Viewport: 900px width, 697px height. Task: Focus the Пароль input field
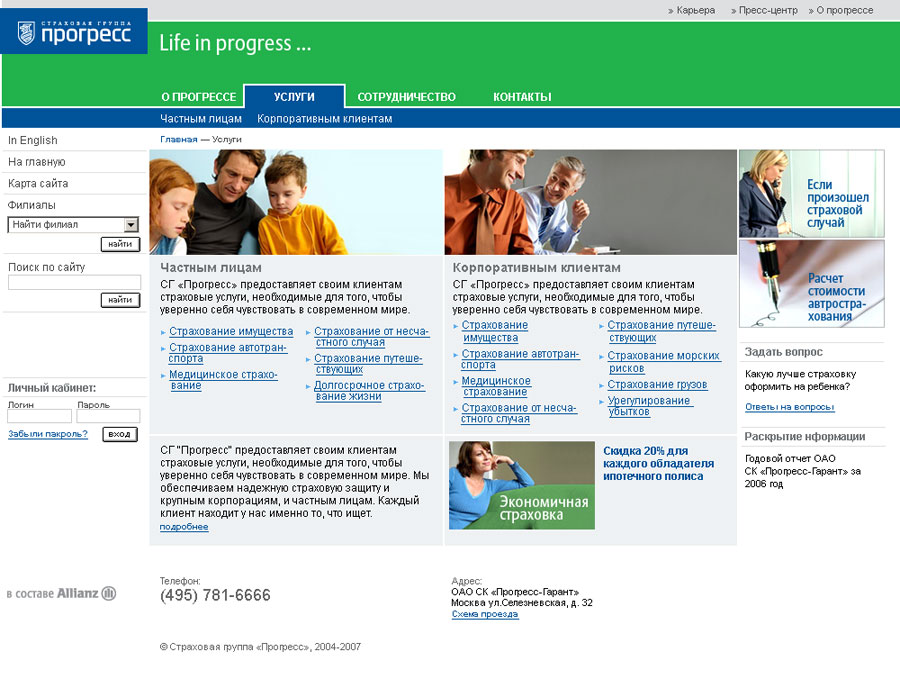(x=108, y=416)
